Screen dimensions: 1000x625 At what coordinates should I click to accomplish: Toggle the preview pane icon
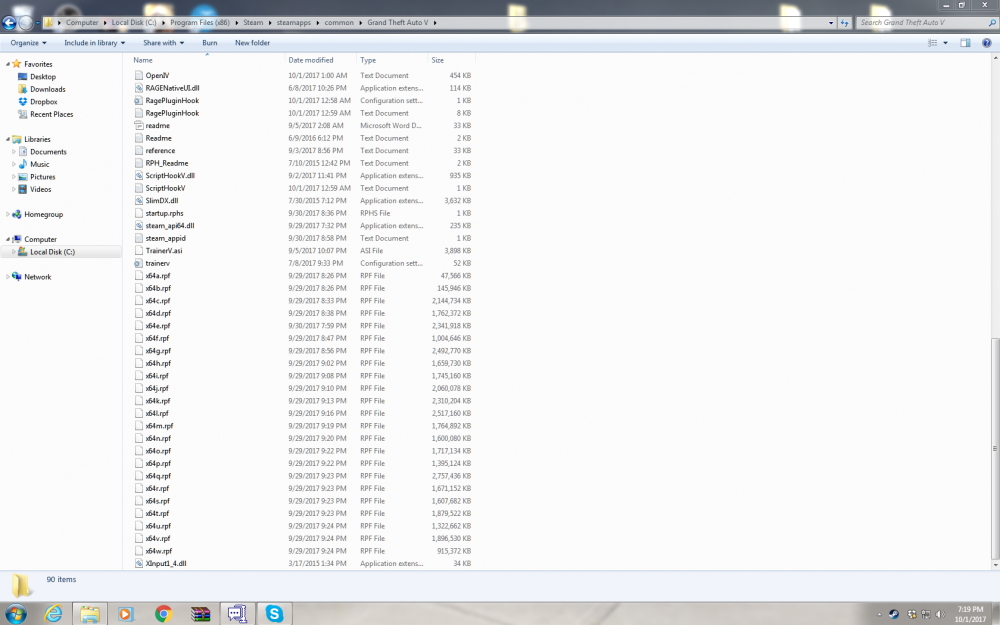[x=965, y=43]
